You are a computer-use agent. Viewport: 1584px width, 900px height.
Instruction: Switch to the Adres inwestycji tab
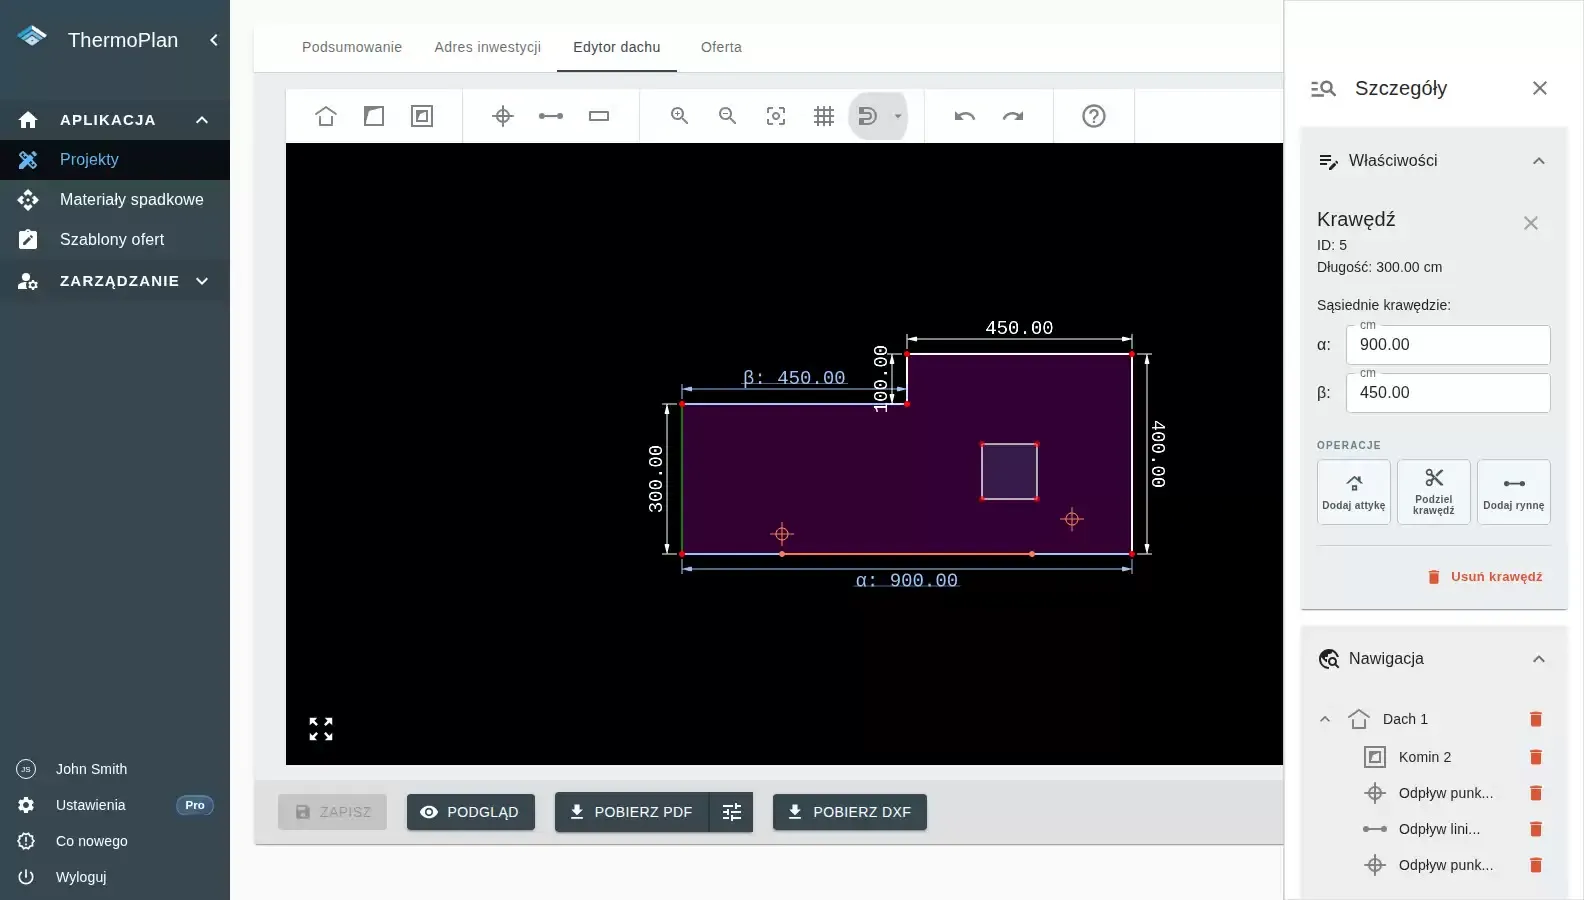pyautogui.click(x=488, y=47)
